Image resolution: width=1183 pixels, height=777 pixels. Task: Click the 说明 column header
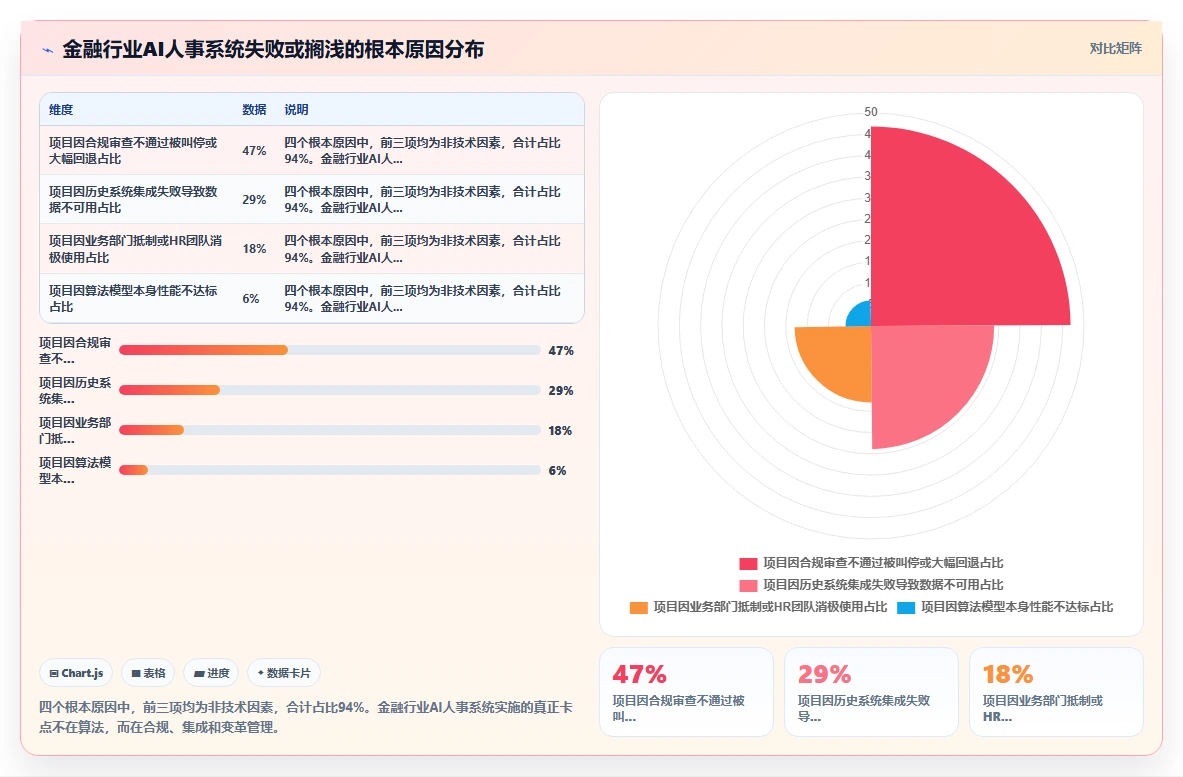pos(297,109)
